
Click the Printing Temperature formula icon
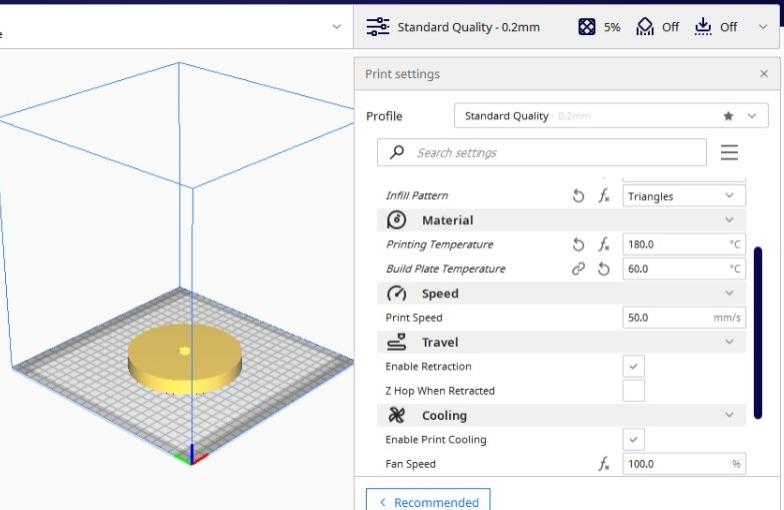[x=604, y=244]
